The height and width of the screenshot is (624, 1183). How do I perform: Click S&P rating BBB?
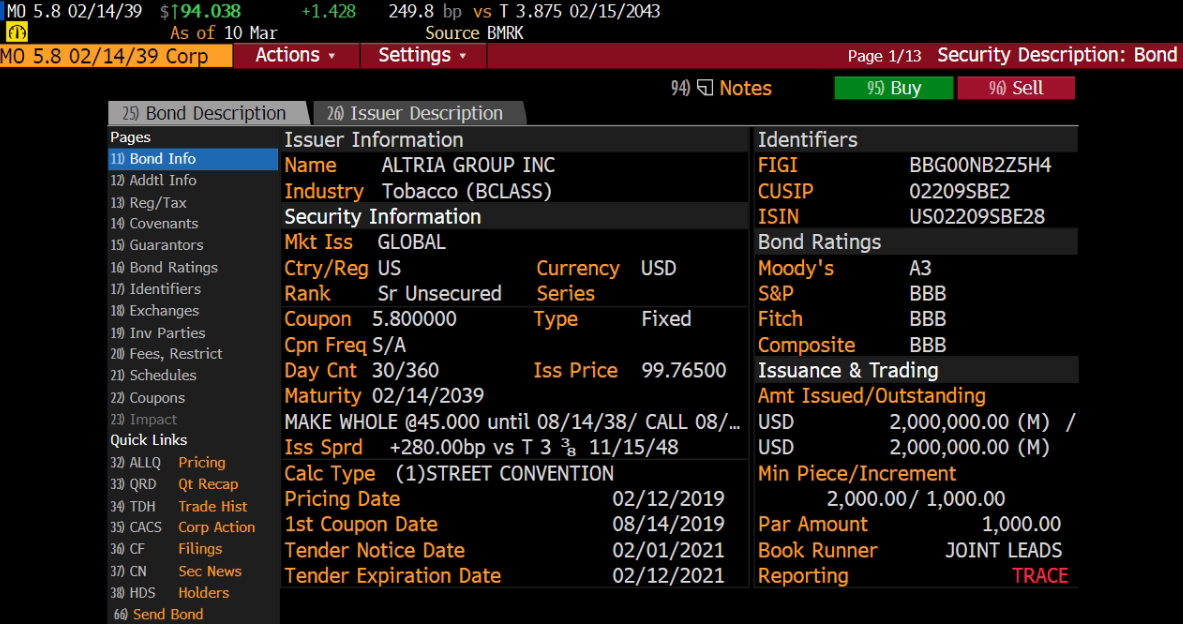click(x=927, y=294)
